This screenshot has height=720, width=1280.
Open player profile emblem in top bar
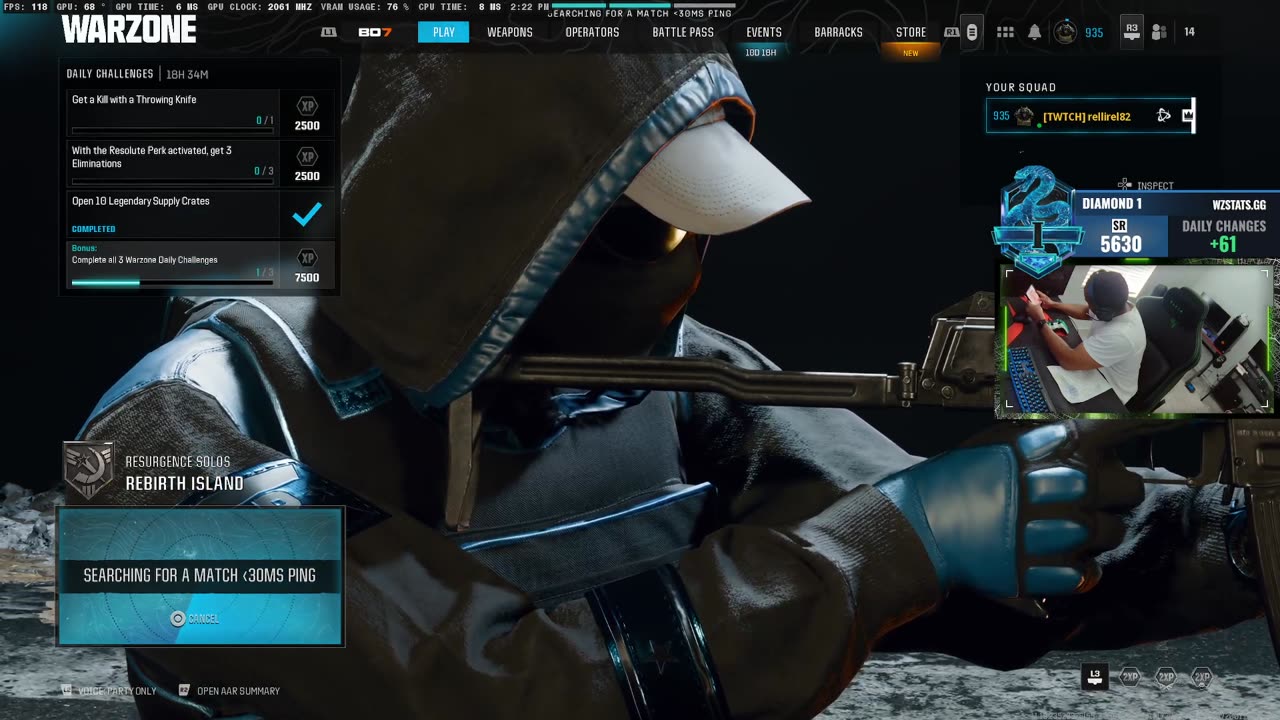(x=1066, y=32)
